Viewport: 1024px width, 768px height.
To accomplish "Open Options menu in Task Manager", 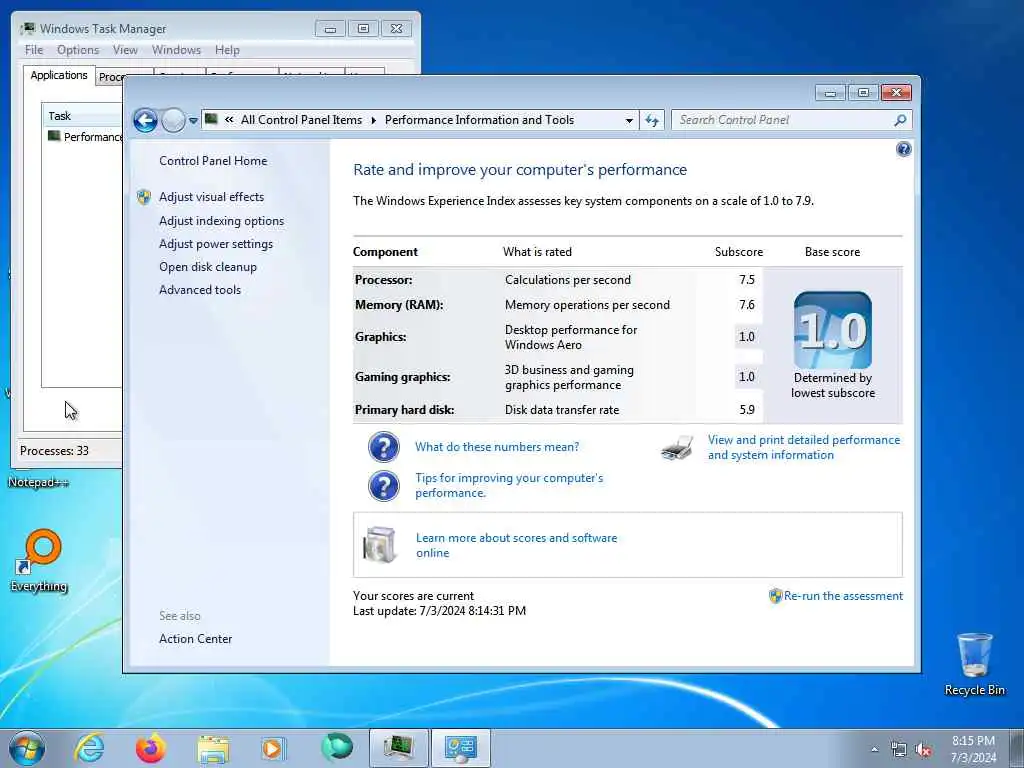I will pyautogui.click(x=78, y=50).
